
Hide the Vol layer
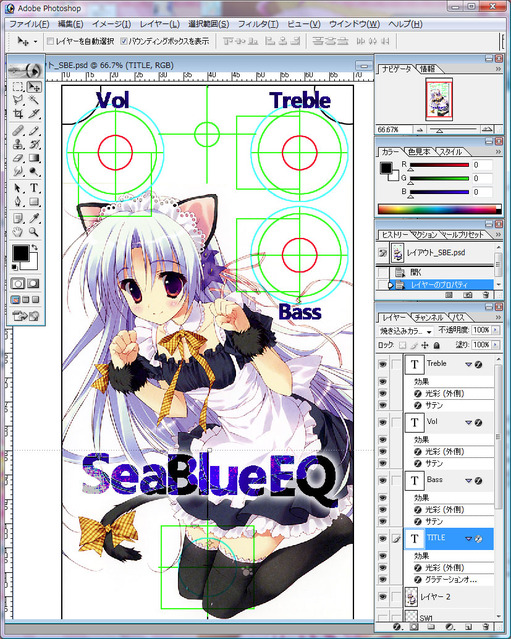pyautogui.click(x=382, y=422)
